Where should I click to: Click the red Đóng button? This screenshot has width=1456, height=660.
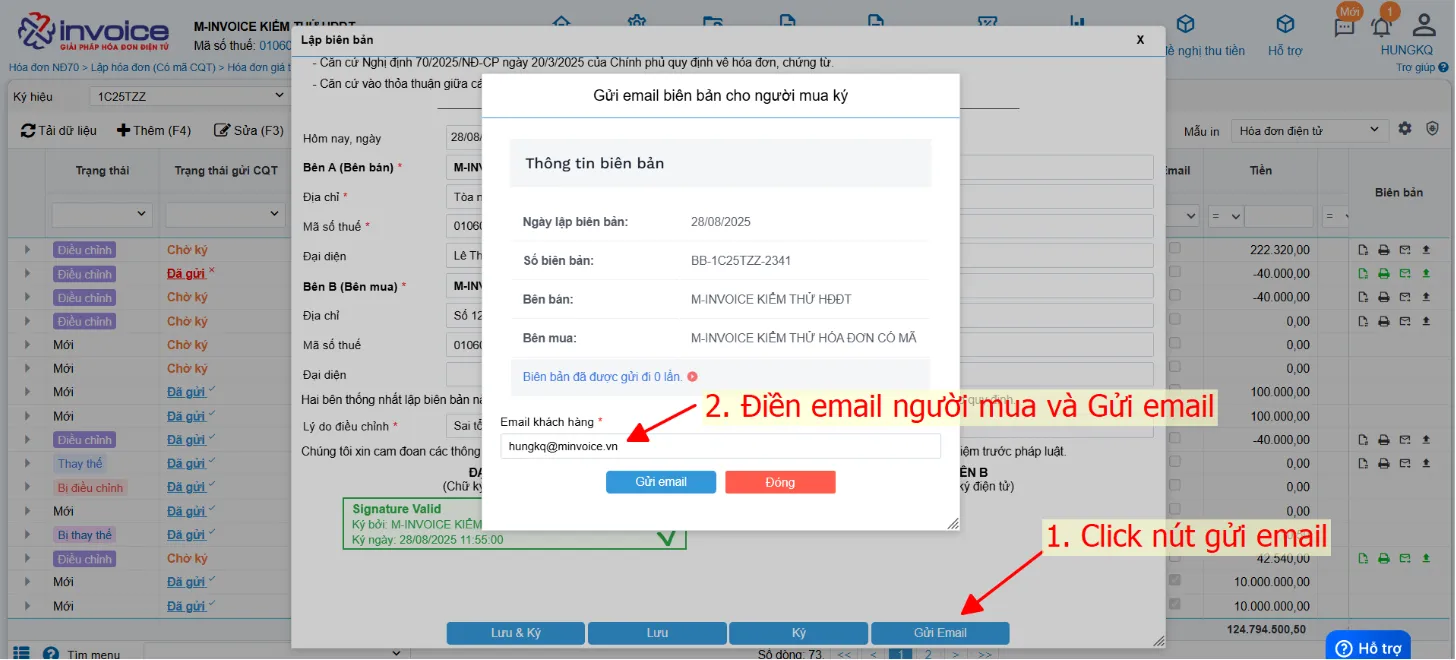click(x=780, y=482)
